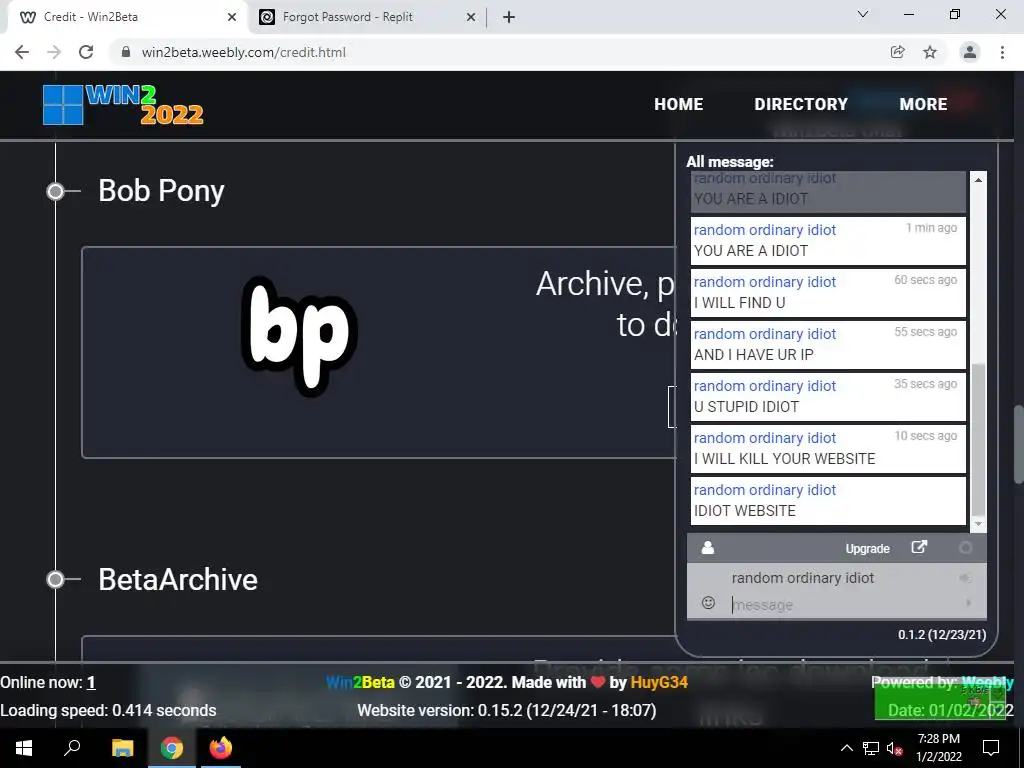Click the Chrome taskbar icon
The height and width of the screenshot is (768, 1024).
[x=171, y=748]
